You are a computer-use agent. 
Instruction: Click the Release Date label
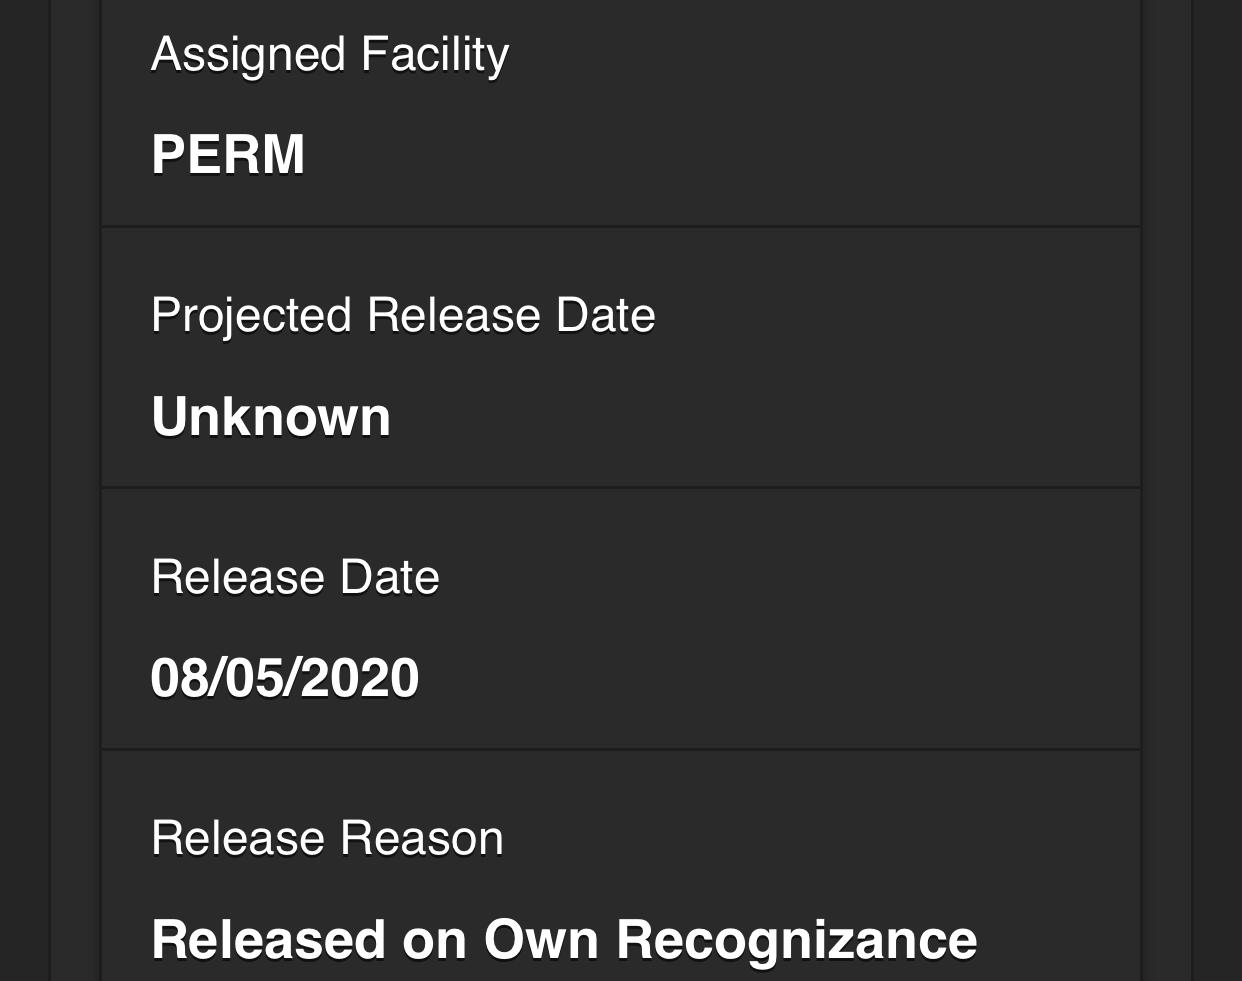point(295,578)
